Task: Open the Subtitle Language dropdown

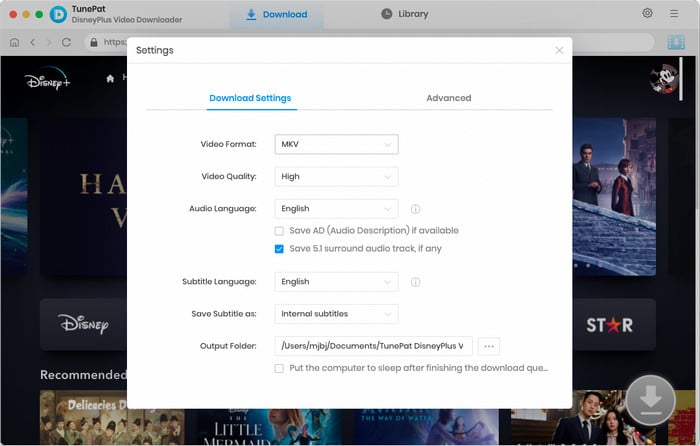Action: click(x=337, y=282)
